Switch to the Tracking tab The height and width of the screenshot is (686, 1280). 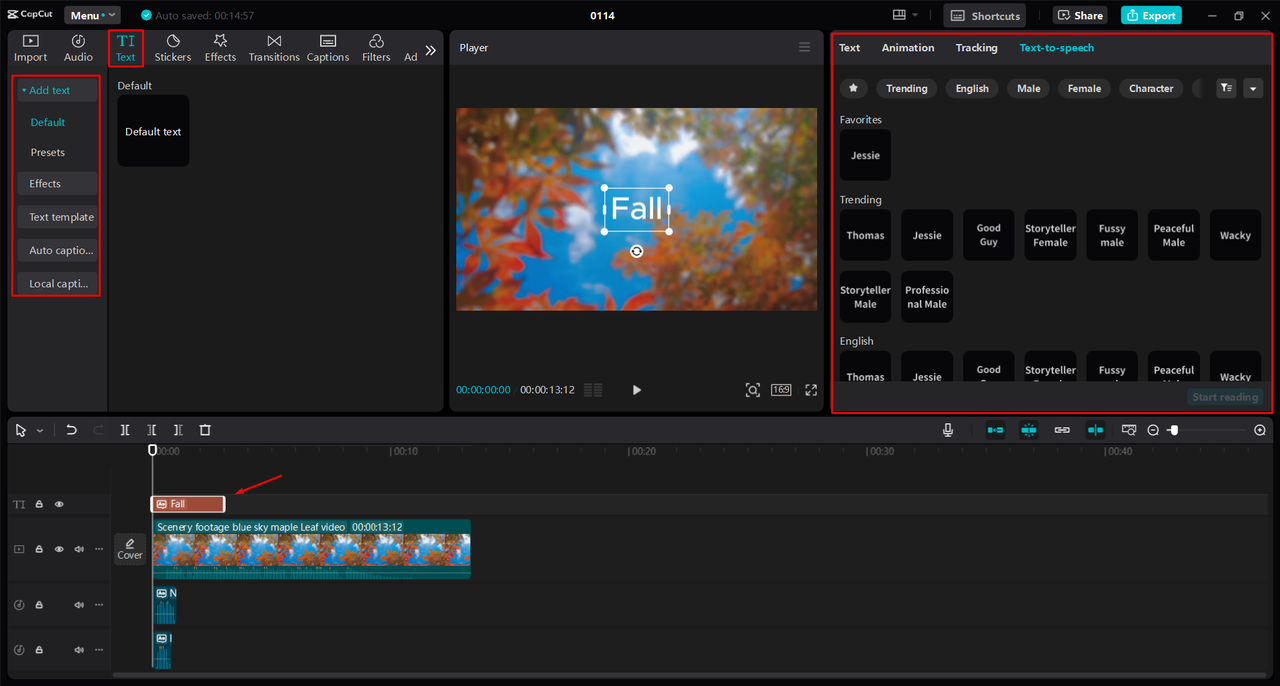click(x=976, y=48)
